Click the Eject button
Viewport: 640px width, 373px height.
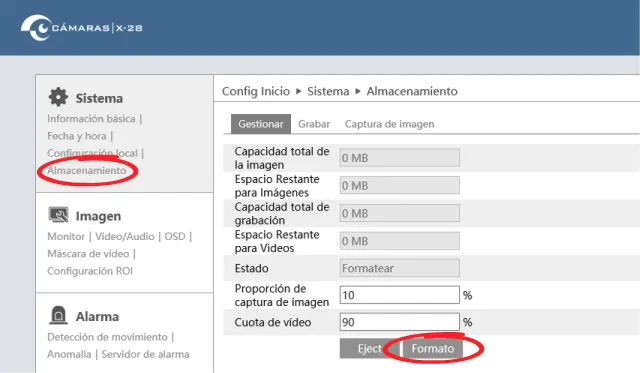(370, 349)
